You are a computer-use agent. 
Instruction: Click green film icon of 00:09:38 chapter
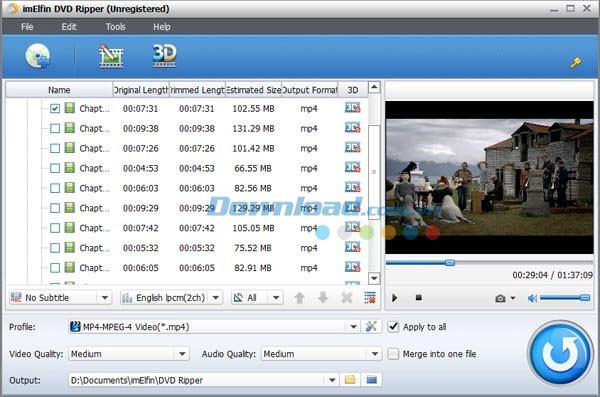70,128
